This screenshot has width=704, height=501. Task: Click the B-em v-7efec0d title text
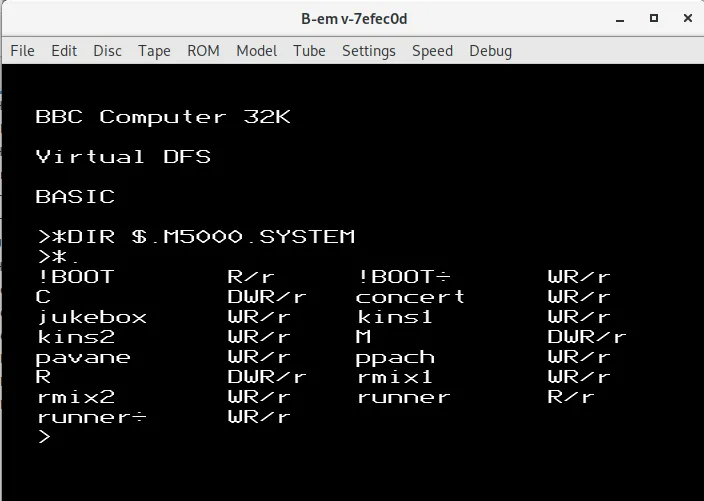[354, 19]
